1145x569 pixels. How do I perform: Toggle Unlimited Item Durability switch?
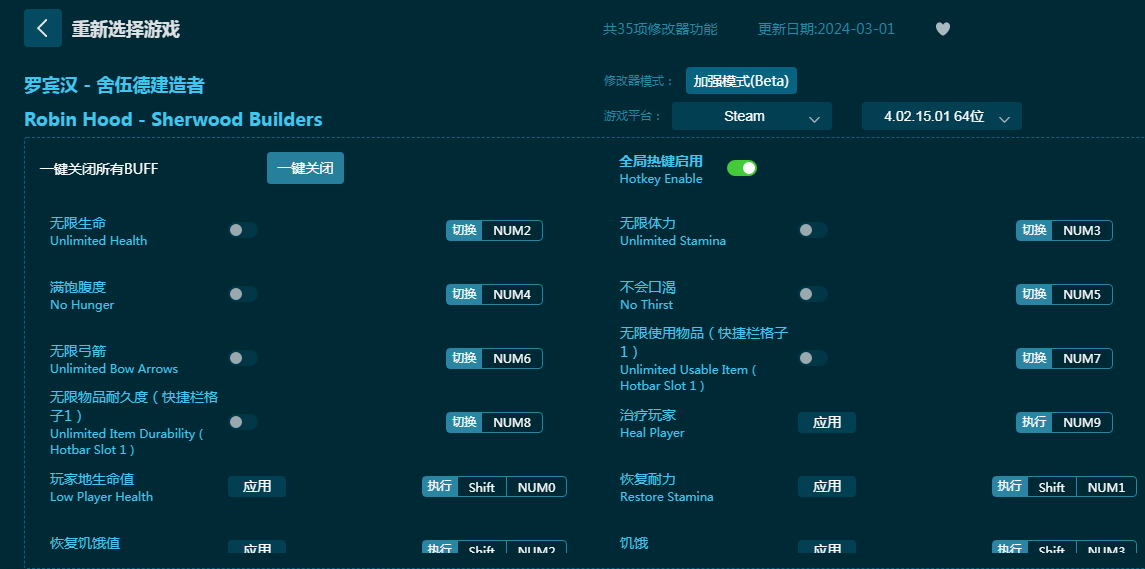tap(242, 422)
